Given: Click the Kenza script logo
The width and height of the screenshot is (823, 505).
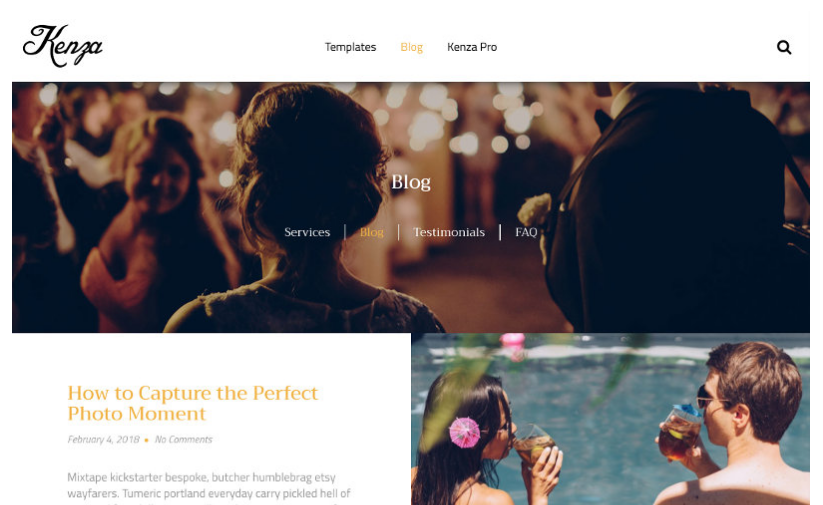Looking at the screenshot, I should pyautogui.click(x=62, y=46).
